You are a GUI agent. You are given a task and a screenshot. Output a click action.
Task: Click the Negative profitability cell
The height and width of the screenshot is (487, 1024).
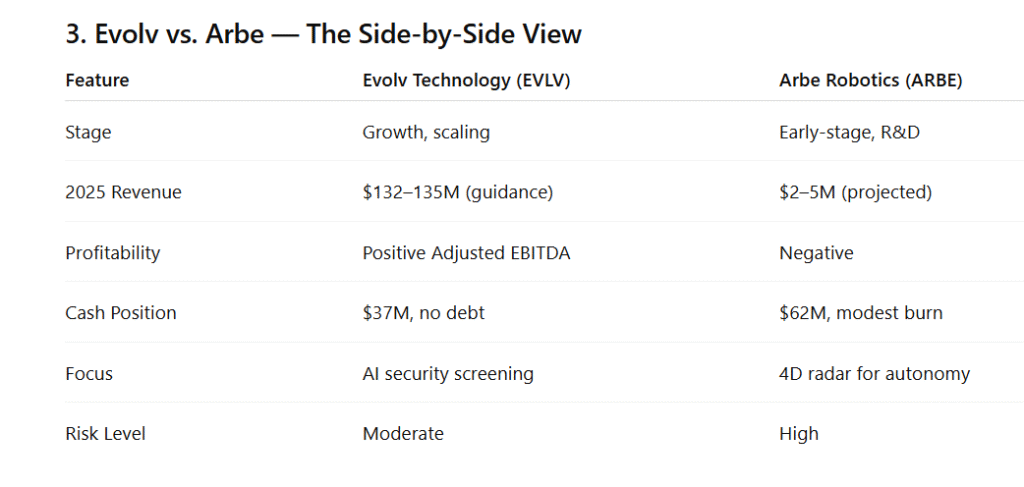coord(816,253)
